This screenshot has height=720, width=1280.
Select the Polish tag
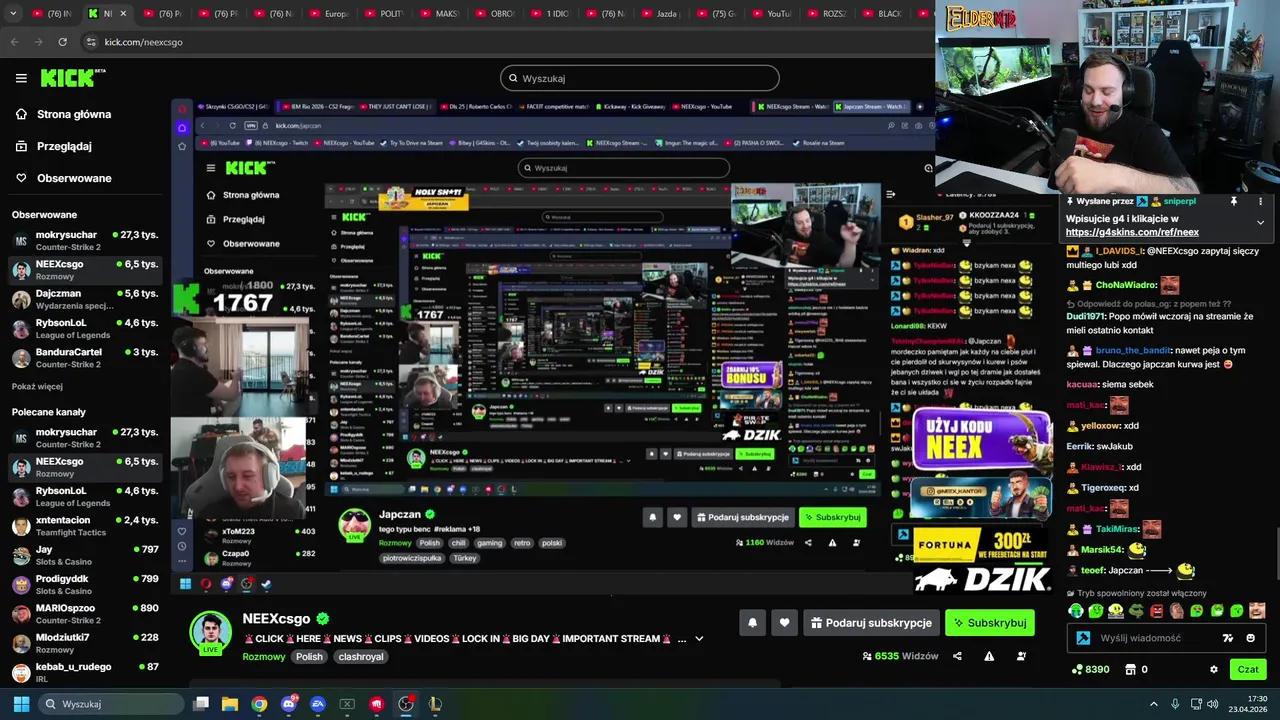(x=309, y=657)
